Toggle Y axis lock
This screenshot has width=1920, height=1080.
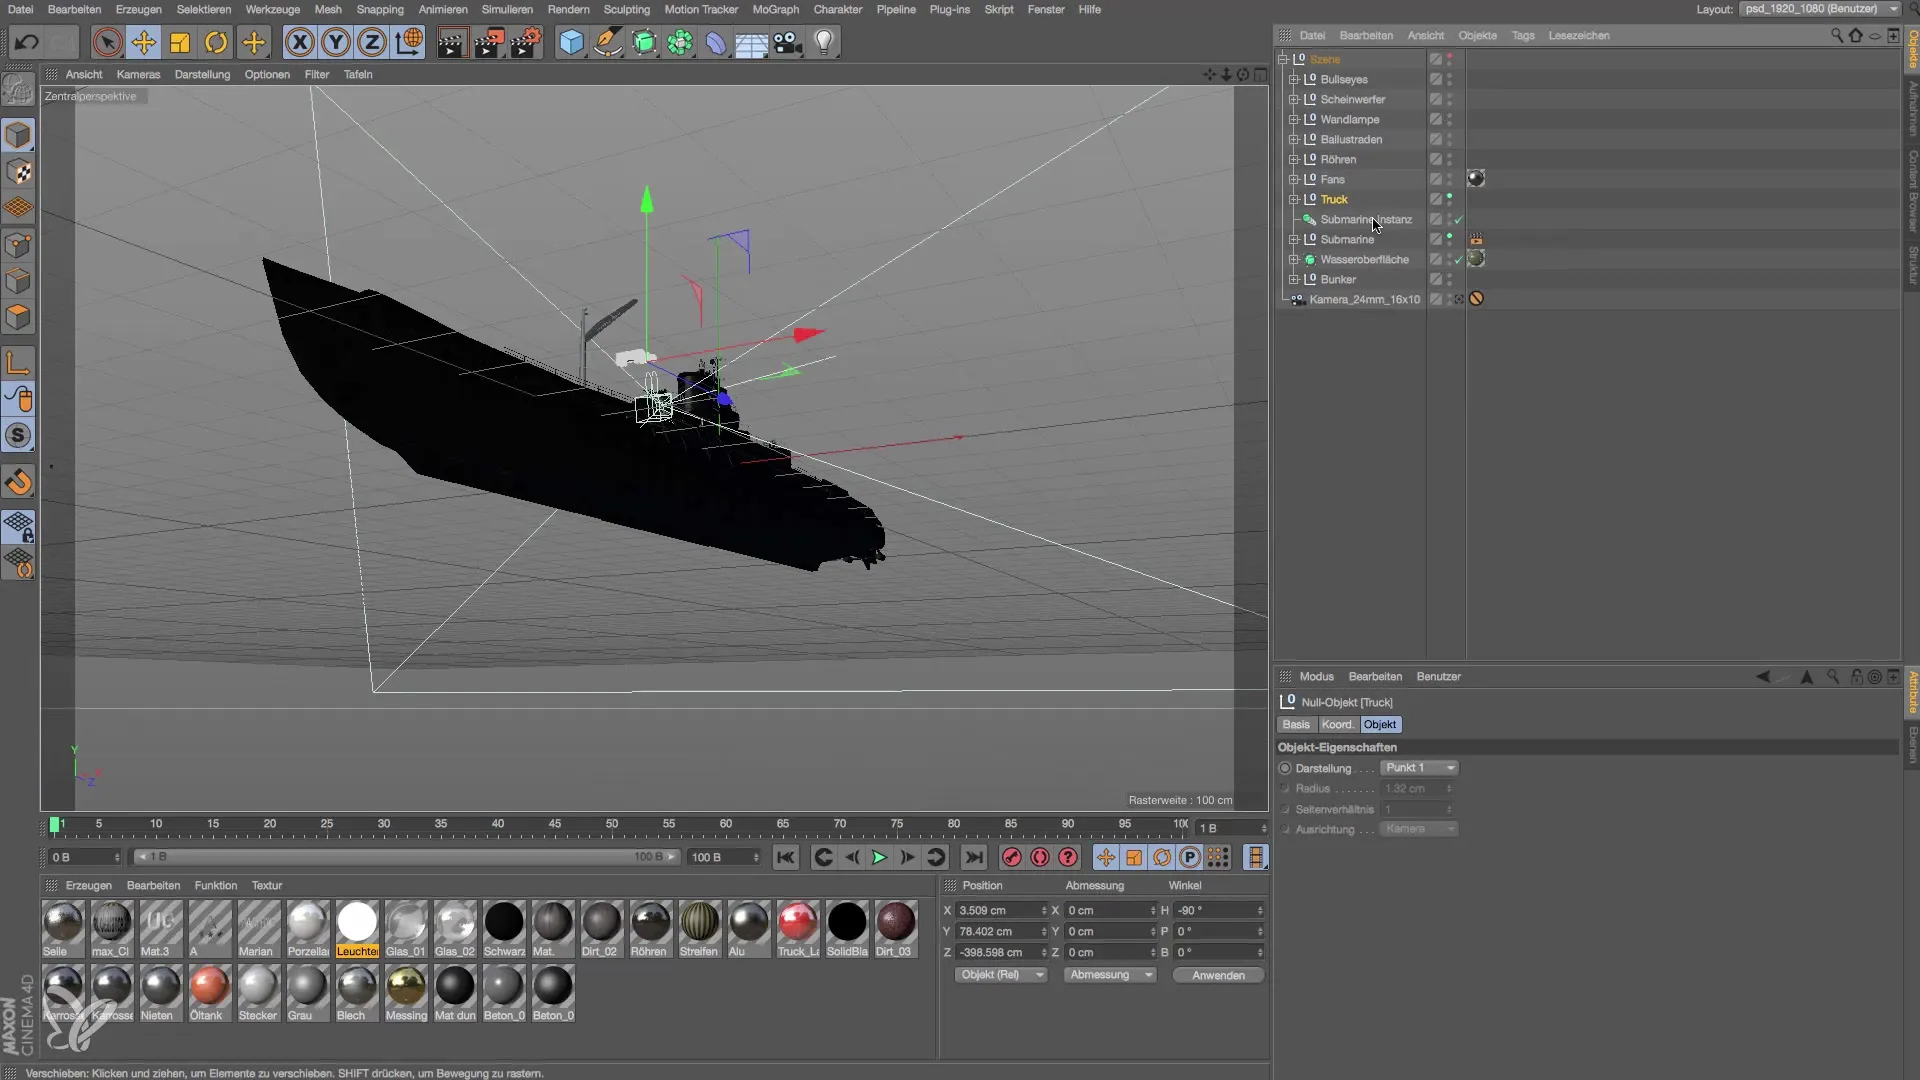pos(336,42)
